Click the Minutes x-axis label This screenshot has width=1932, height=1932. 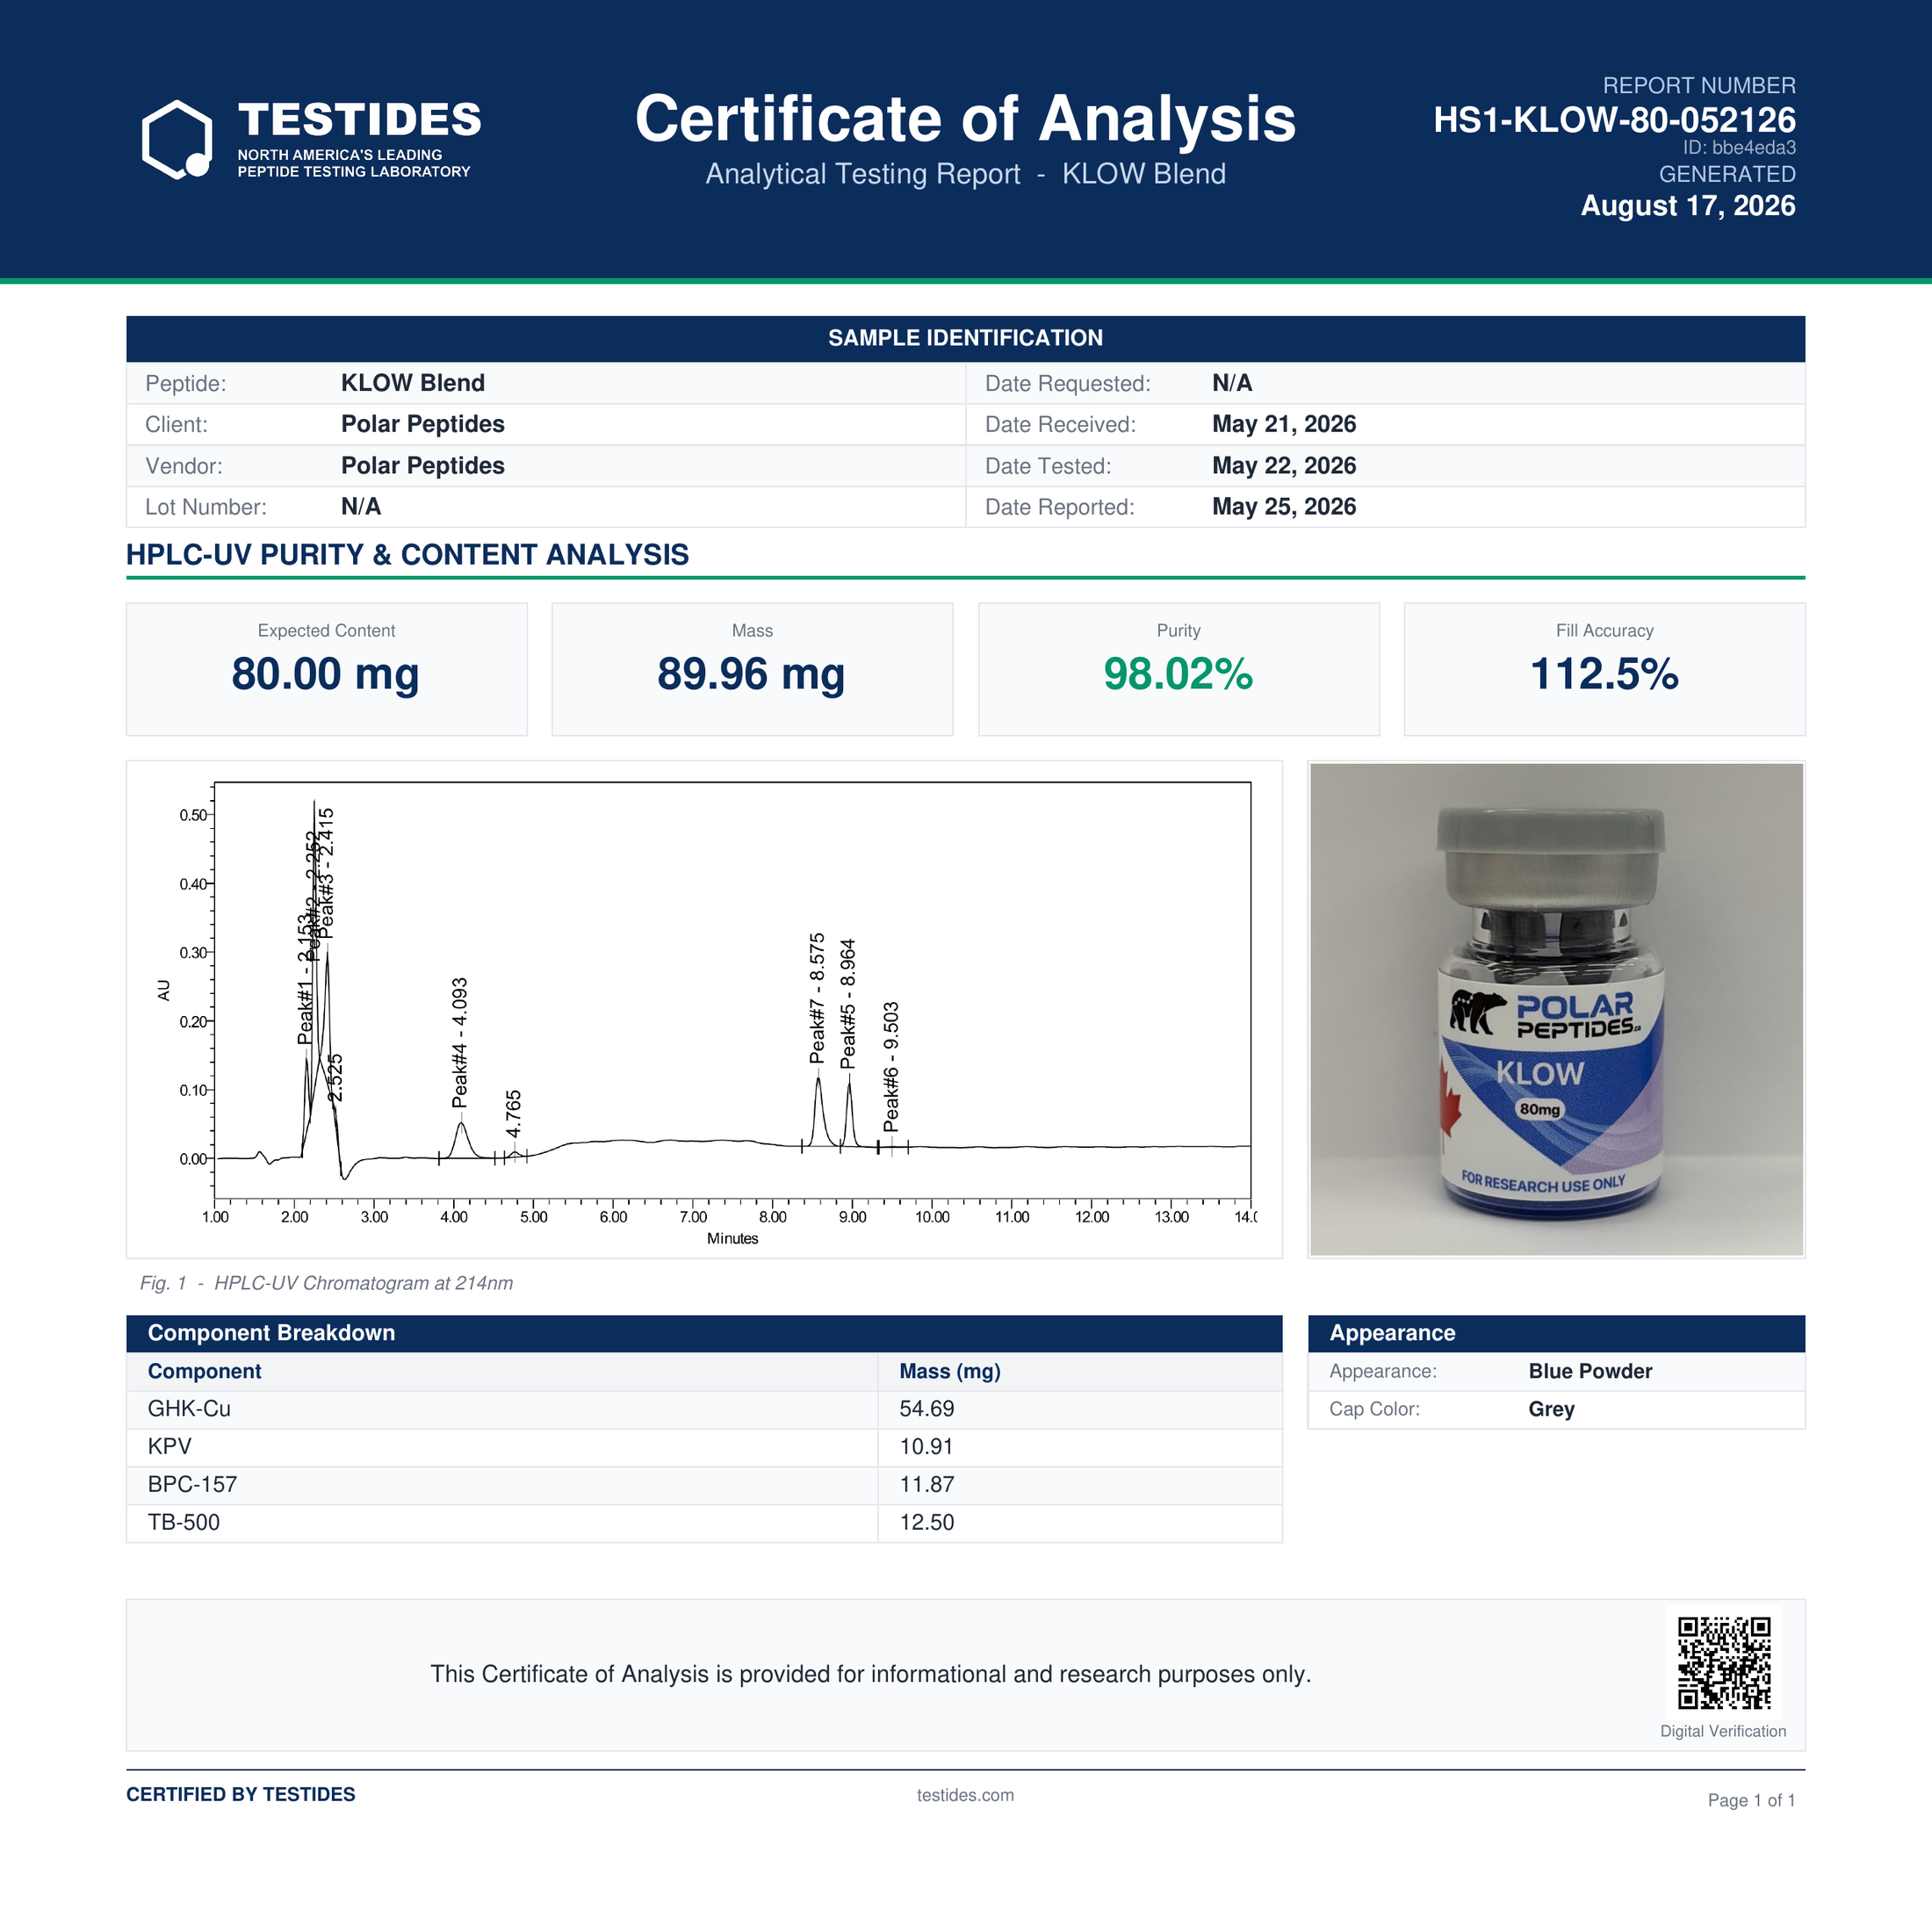(x=733, y=1239)
